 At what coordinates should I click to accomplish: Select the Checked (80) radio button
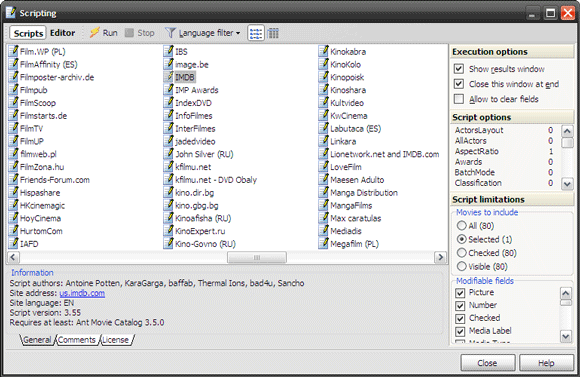[x=461, y=253]
